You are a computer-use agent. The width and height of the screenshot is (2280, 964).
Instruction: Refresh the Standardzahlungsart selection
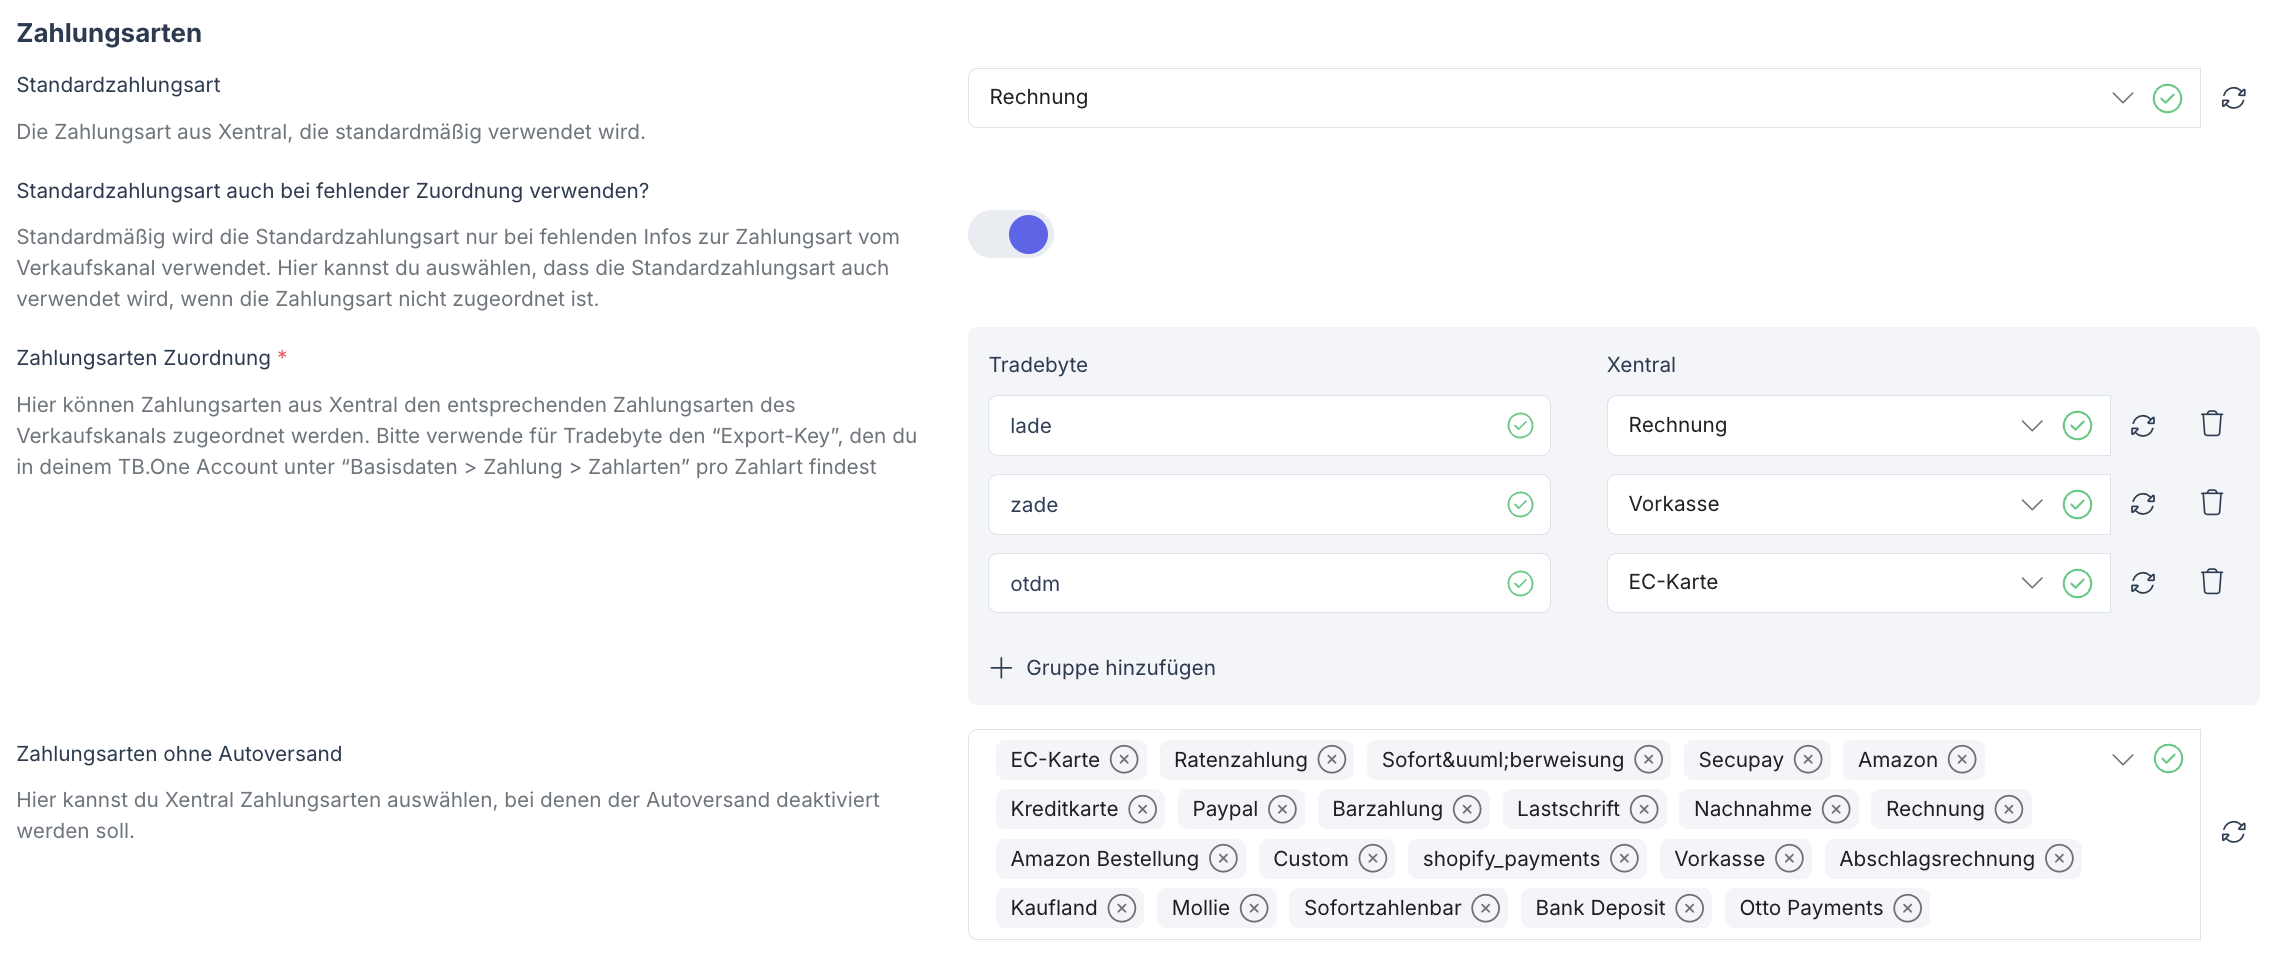2236,97
